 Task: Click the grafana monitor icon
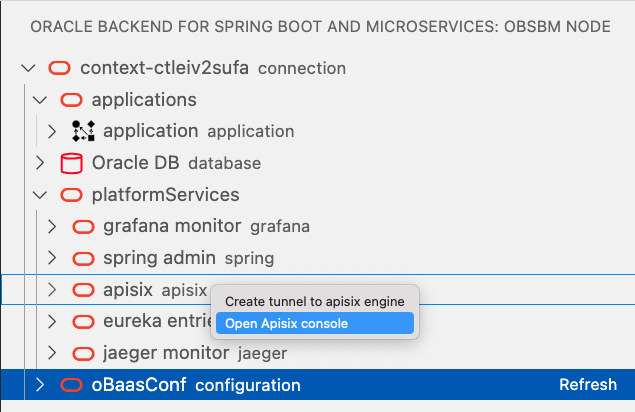click(83, 227)
